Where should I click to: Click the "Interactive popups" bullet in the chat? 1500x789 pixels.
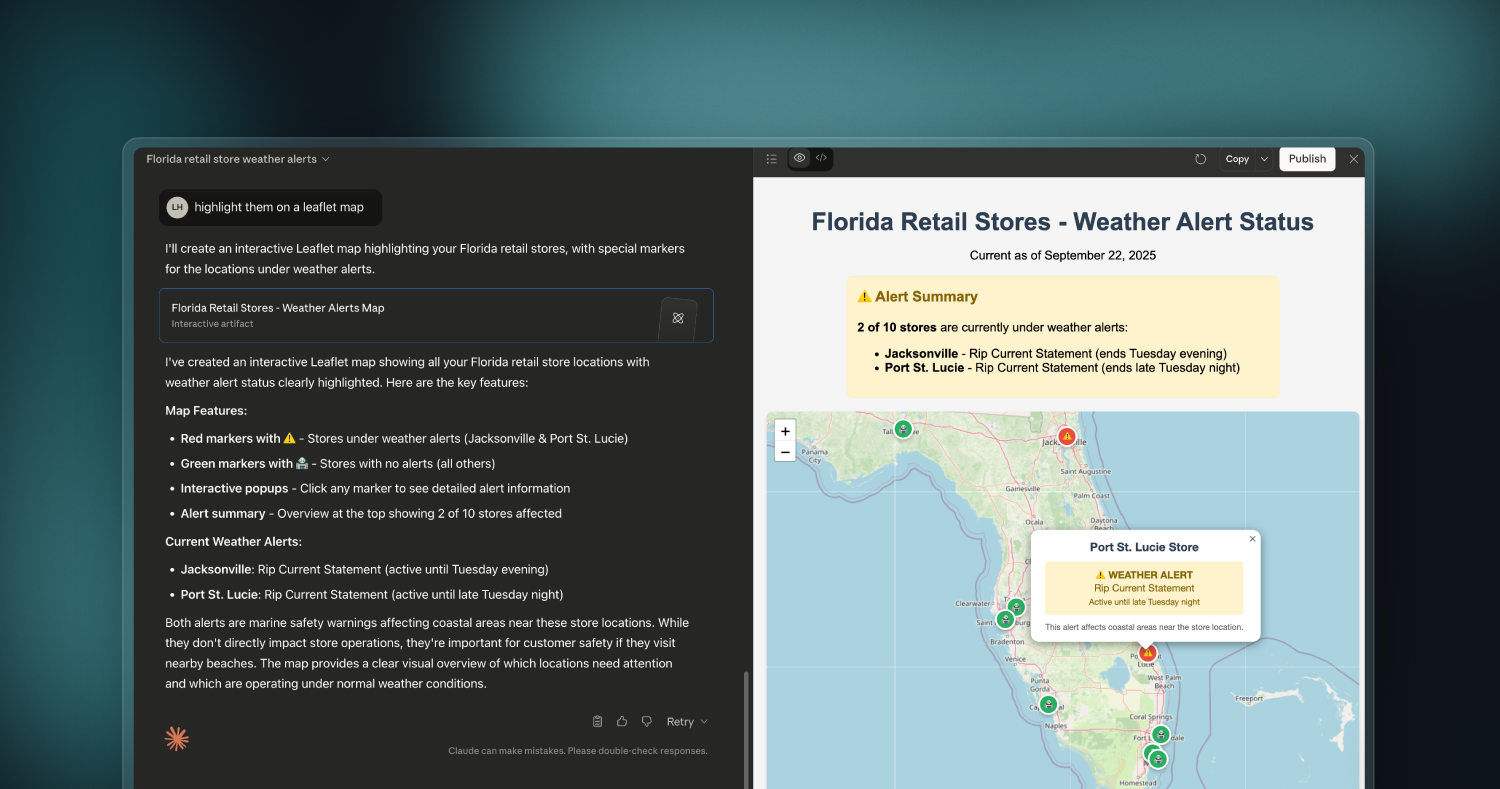pos(375,488)
